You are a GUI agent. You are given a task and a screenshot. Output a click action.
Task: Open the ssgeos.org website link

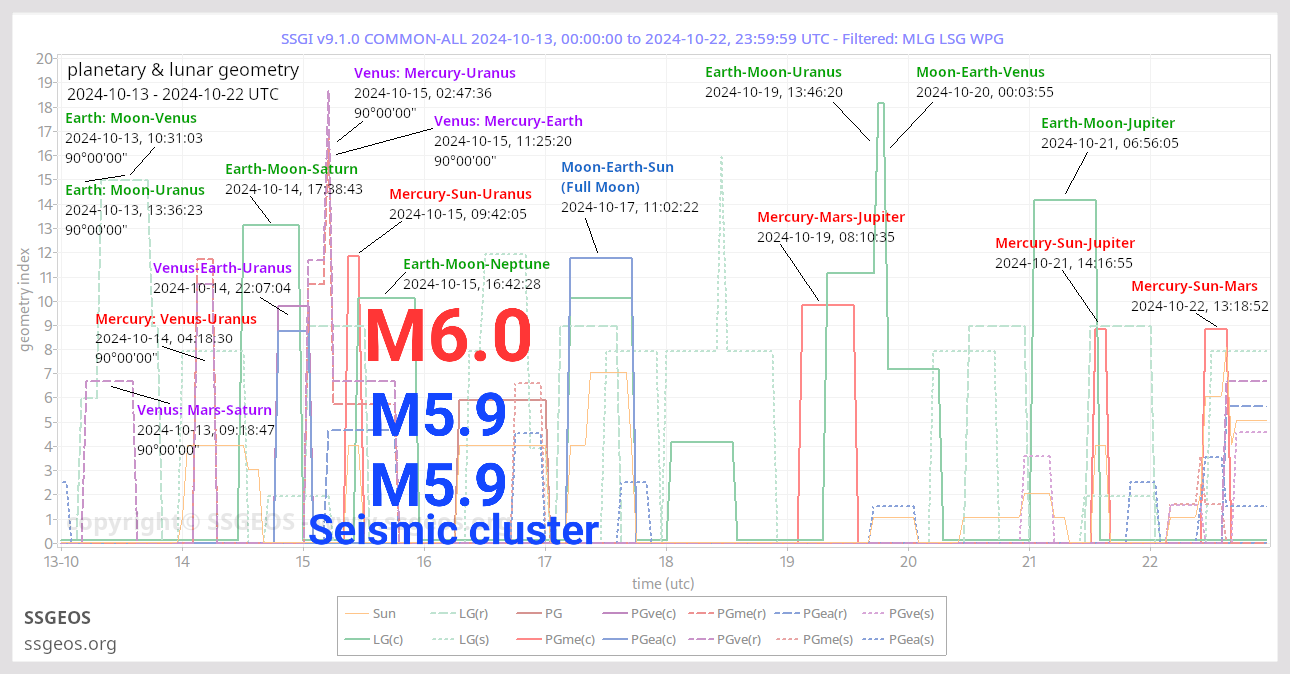tap(70, 644)
